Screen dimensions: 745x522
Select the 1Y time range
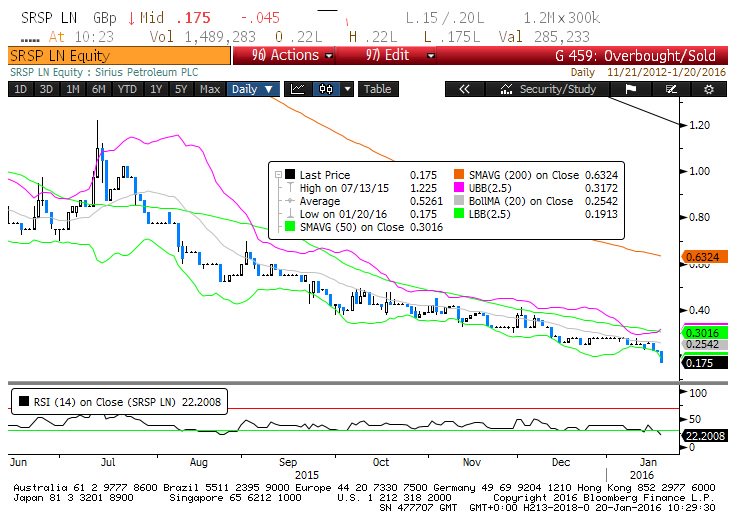point(156,89)
